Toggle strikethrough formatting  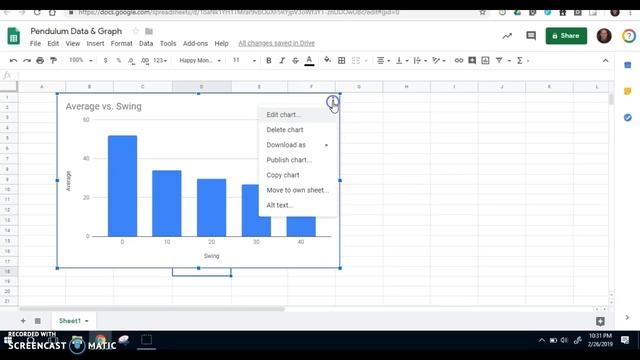pyautogui.click(x=295, y=60)
